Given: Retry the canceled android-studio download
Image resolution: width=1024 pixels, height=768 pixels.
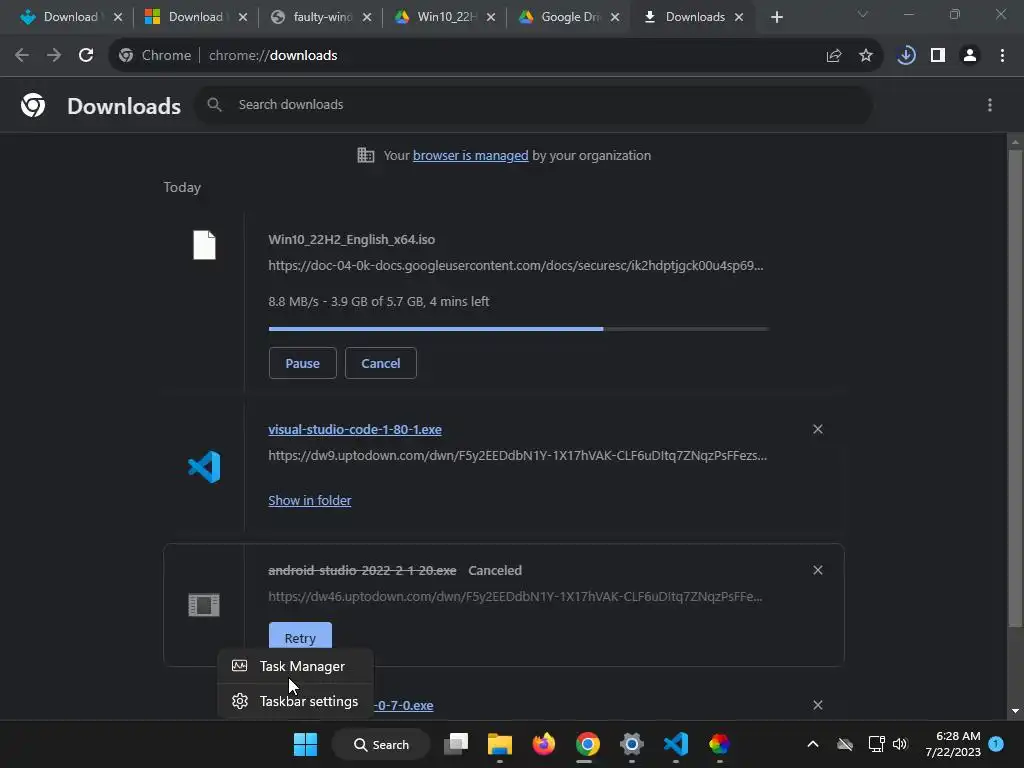Looking at the screenshot, I should pos(300,635).
